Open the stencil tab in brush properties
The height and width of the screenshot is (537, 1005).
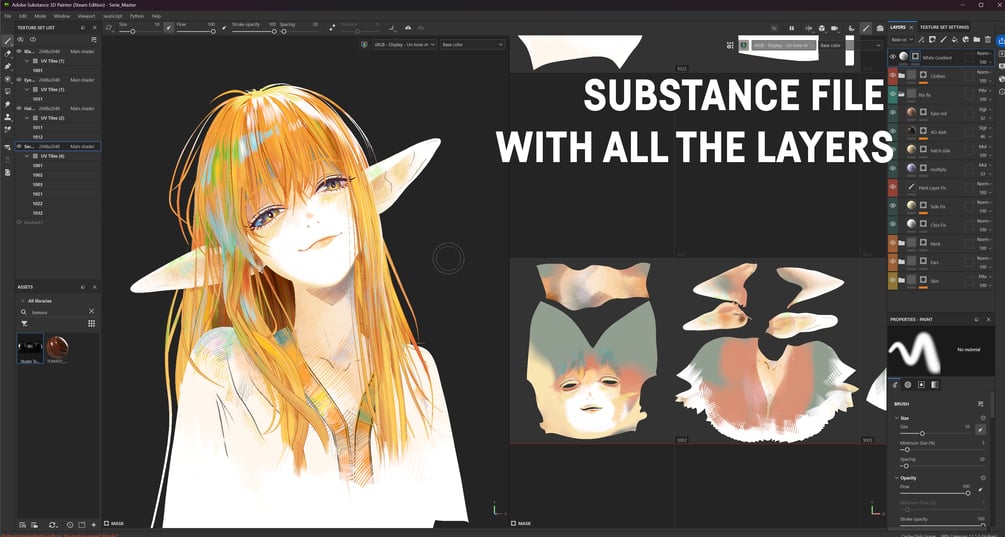tap(922, 384)
